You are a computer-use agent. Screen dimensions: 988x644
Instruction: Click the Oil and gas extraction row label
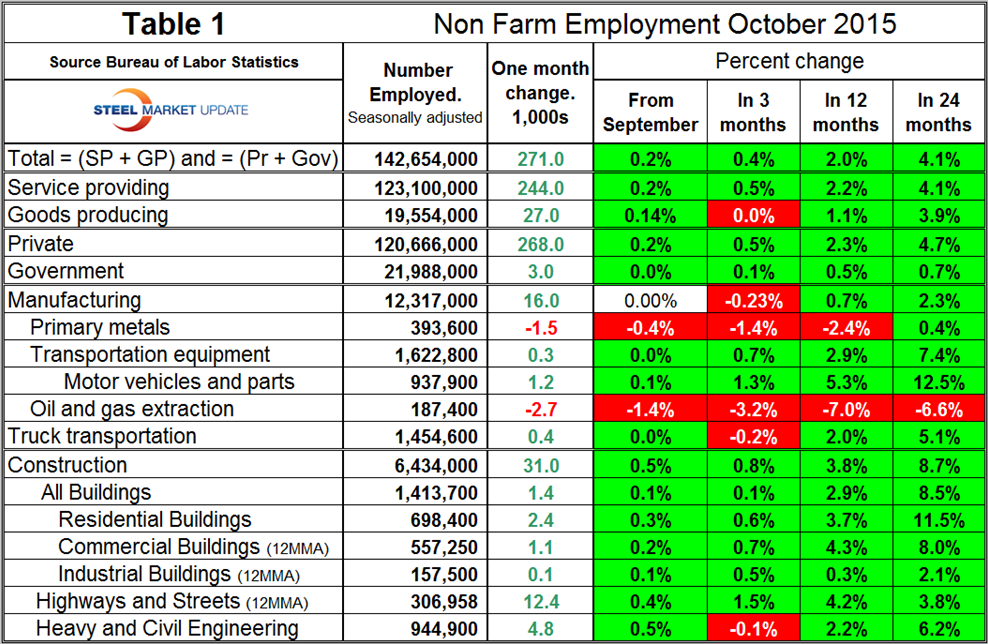click(132, 408)
